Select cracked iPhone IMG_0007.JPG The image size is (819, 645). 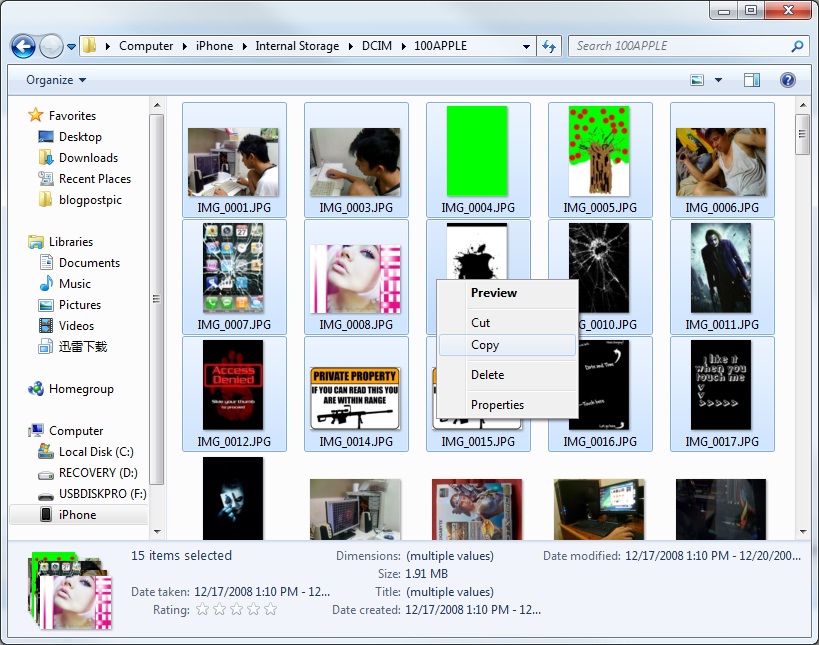tap(233, 268)
